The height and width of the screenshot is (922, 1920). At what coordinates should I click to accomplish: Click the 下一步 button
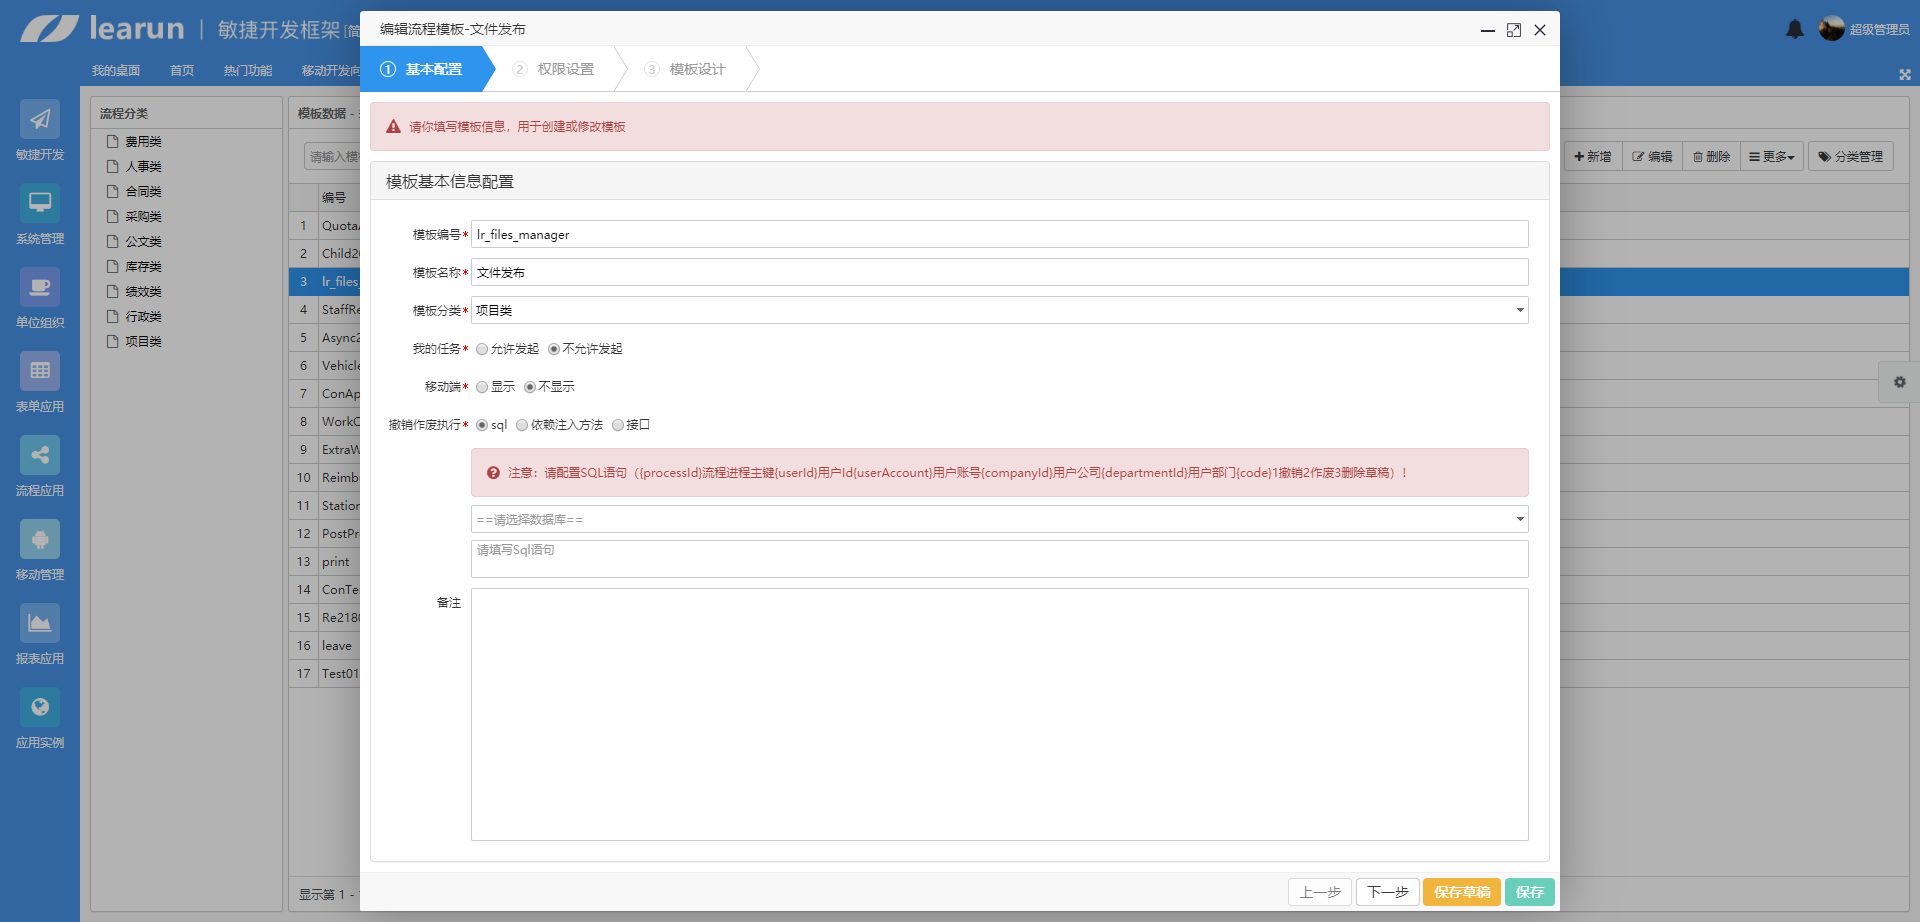[1387, 892]
